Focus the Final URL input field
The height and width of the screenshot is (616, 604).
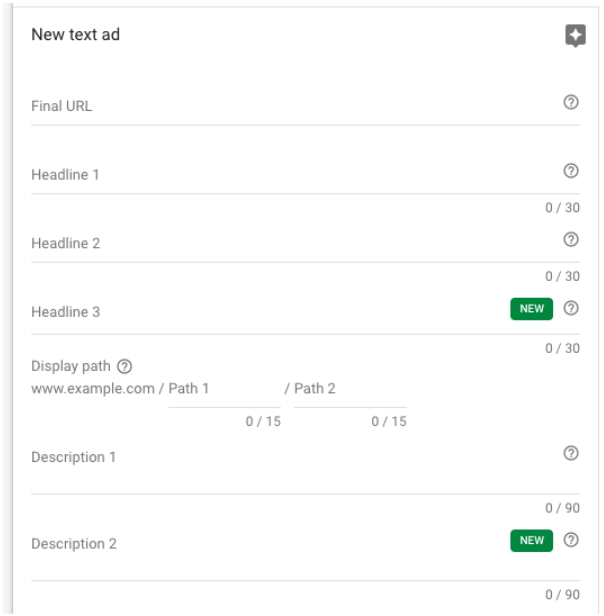290,106
